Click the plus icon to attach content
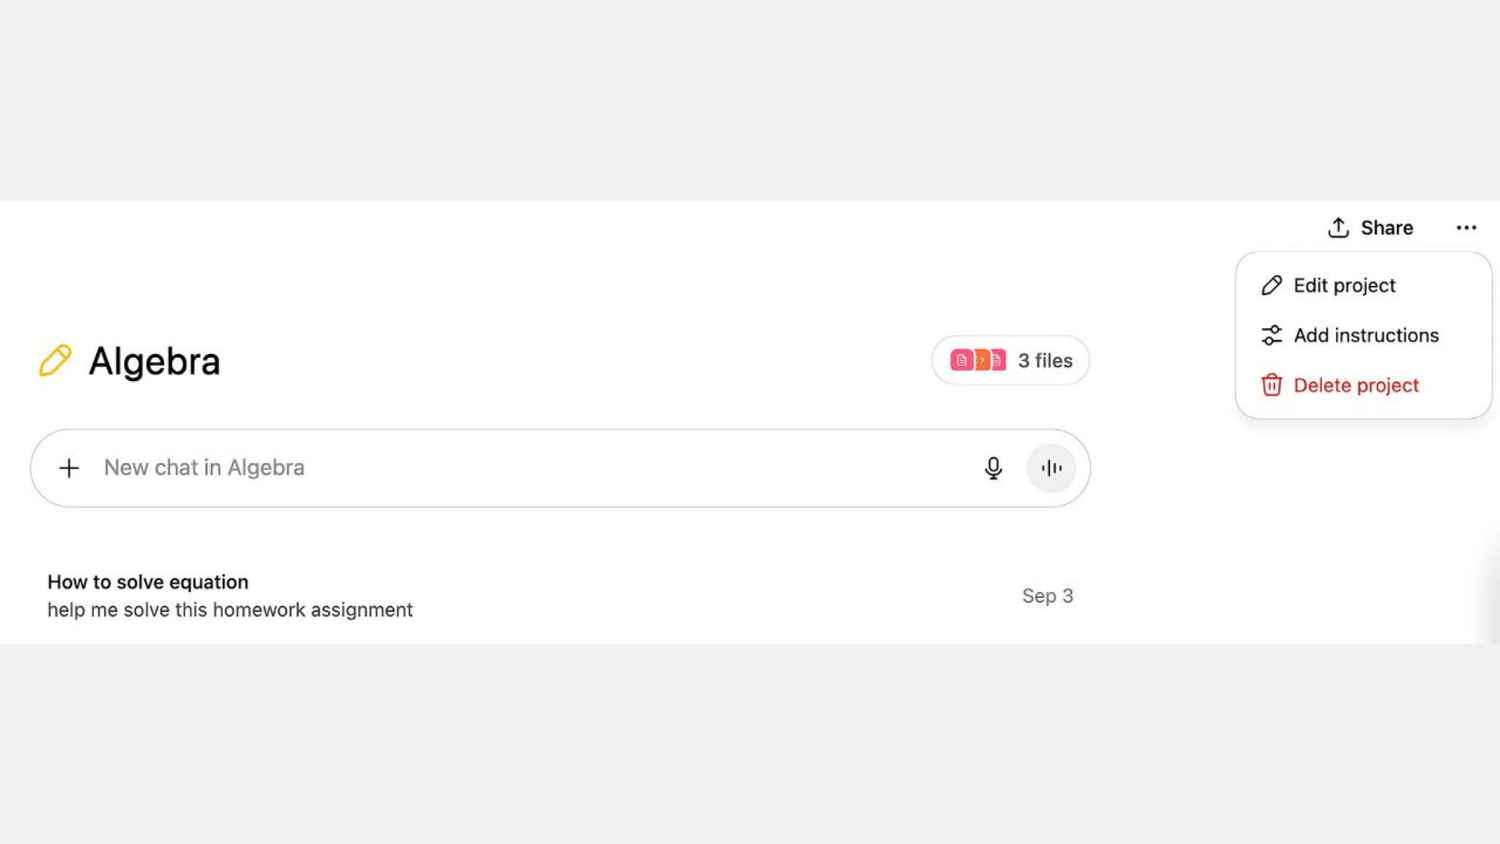This screenshot has height=844, width=1500. pos(69,467)
